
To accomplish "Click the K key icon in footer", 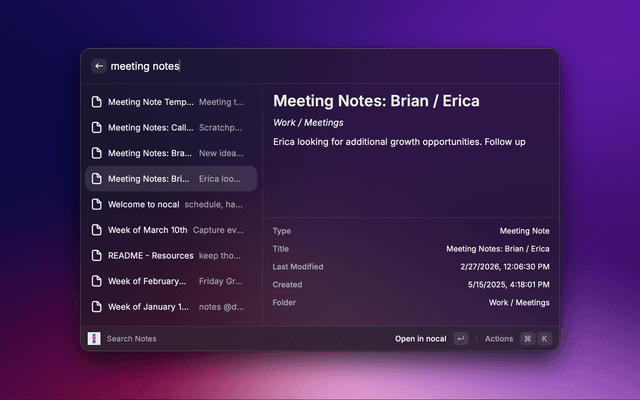I will click(544, 339).
